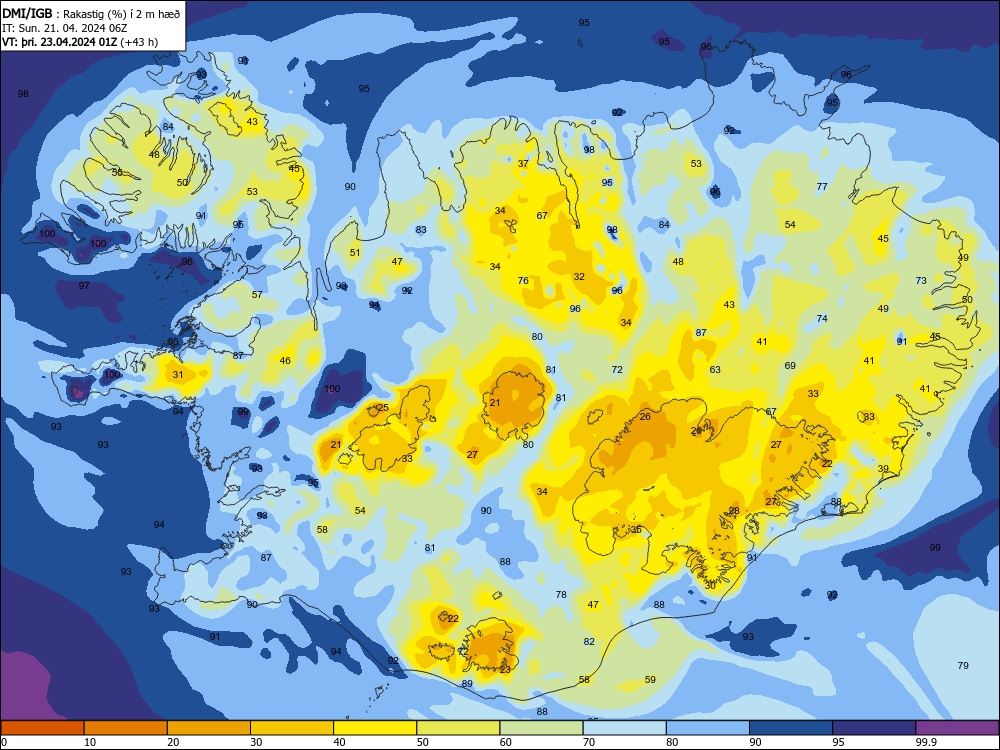Select the 90–95 dark blue legend swatch
The image size is (1000, 750).
791,728
